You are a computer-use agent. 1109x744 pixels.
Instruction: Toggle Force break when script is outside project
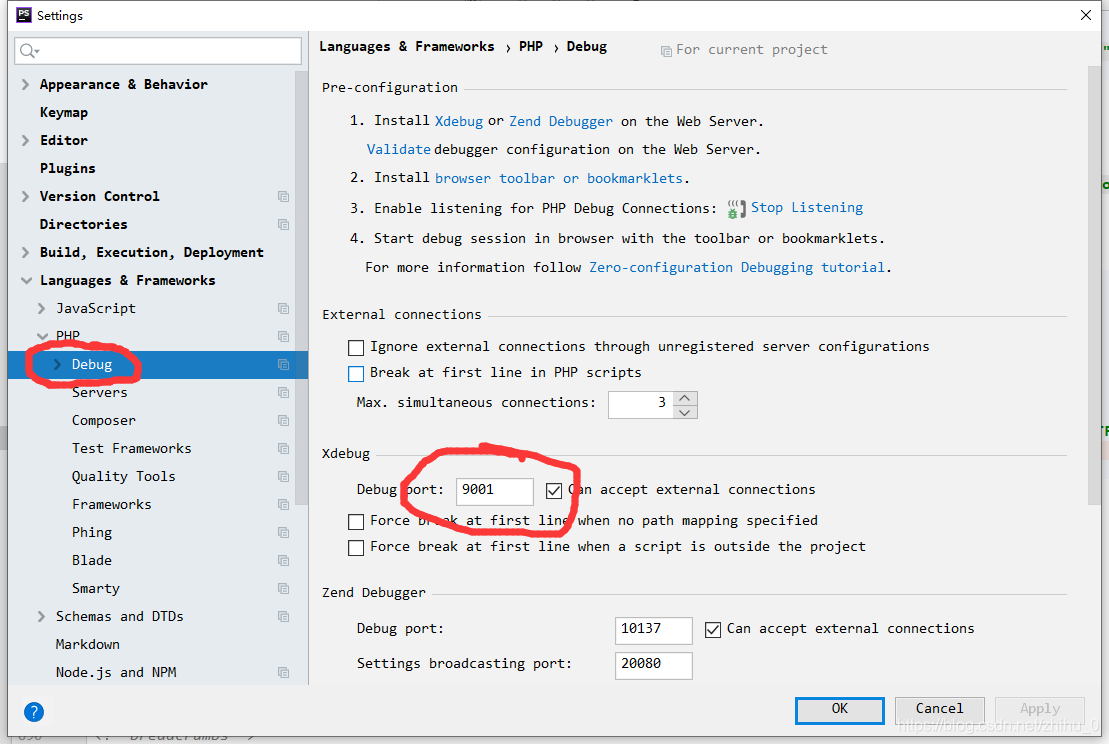pyautogui.click(x=356, y=547)
